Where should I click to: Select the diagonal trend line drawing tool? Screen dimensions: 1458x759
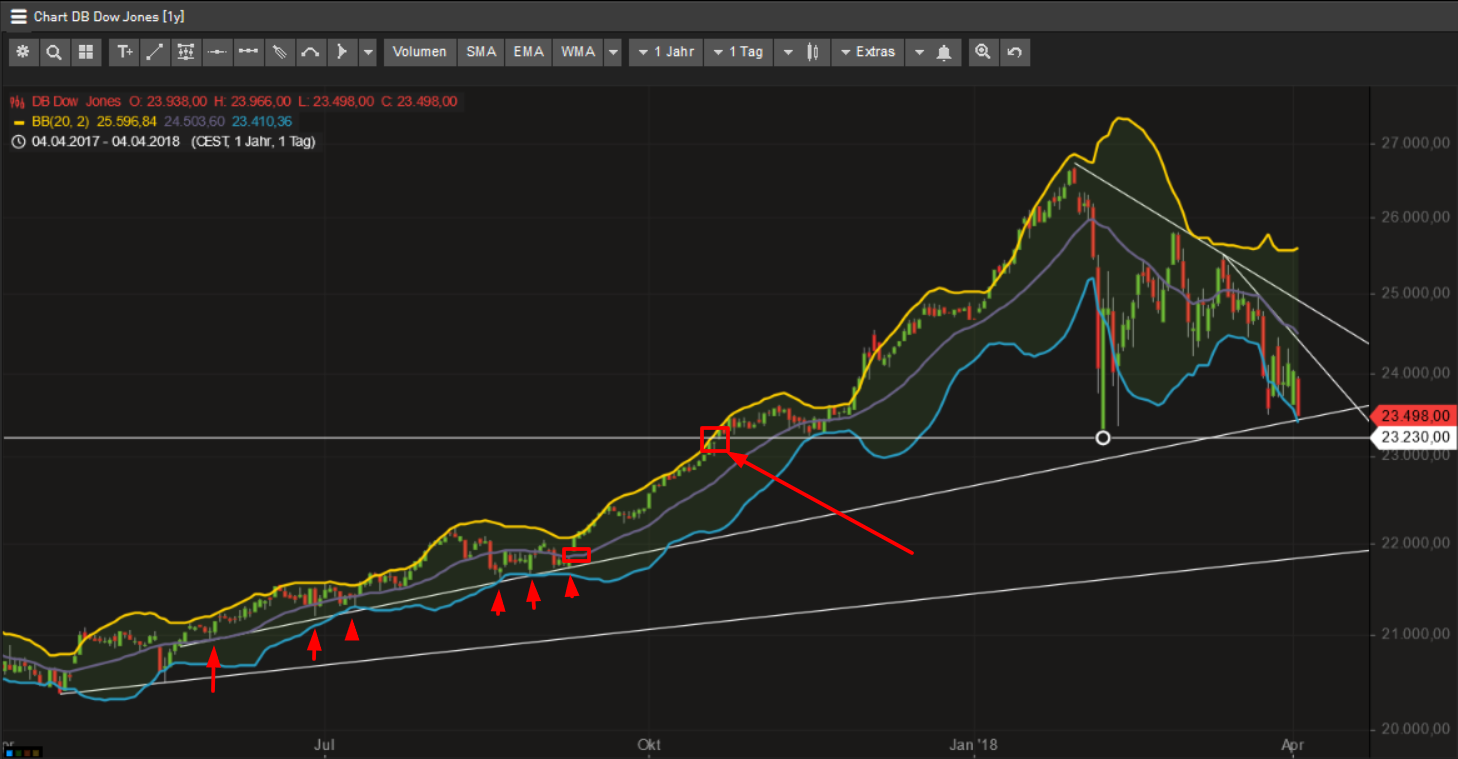[x=155, y=52]
